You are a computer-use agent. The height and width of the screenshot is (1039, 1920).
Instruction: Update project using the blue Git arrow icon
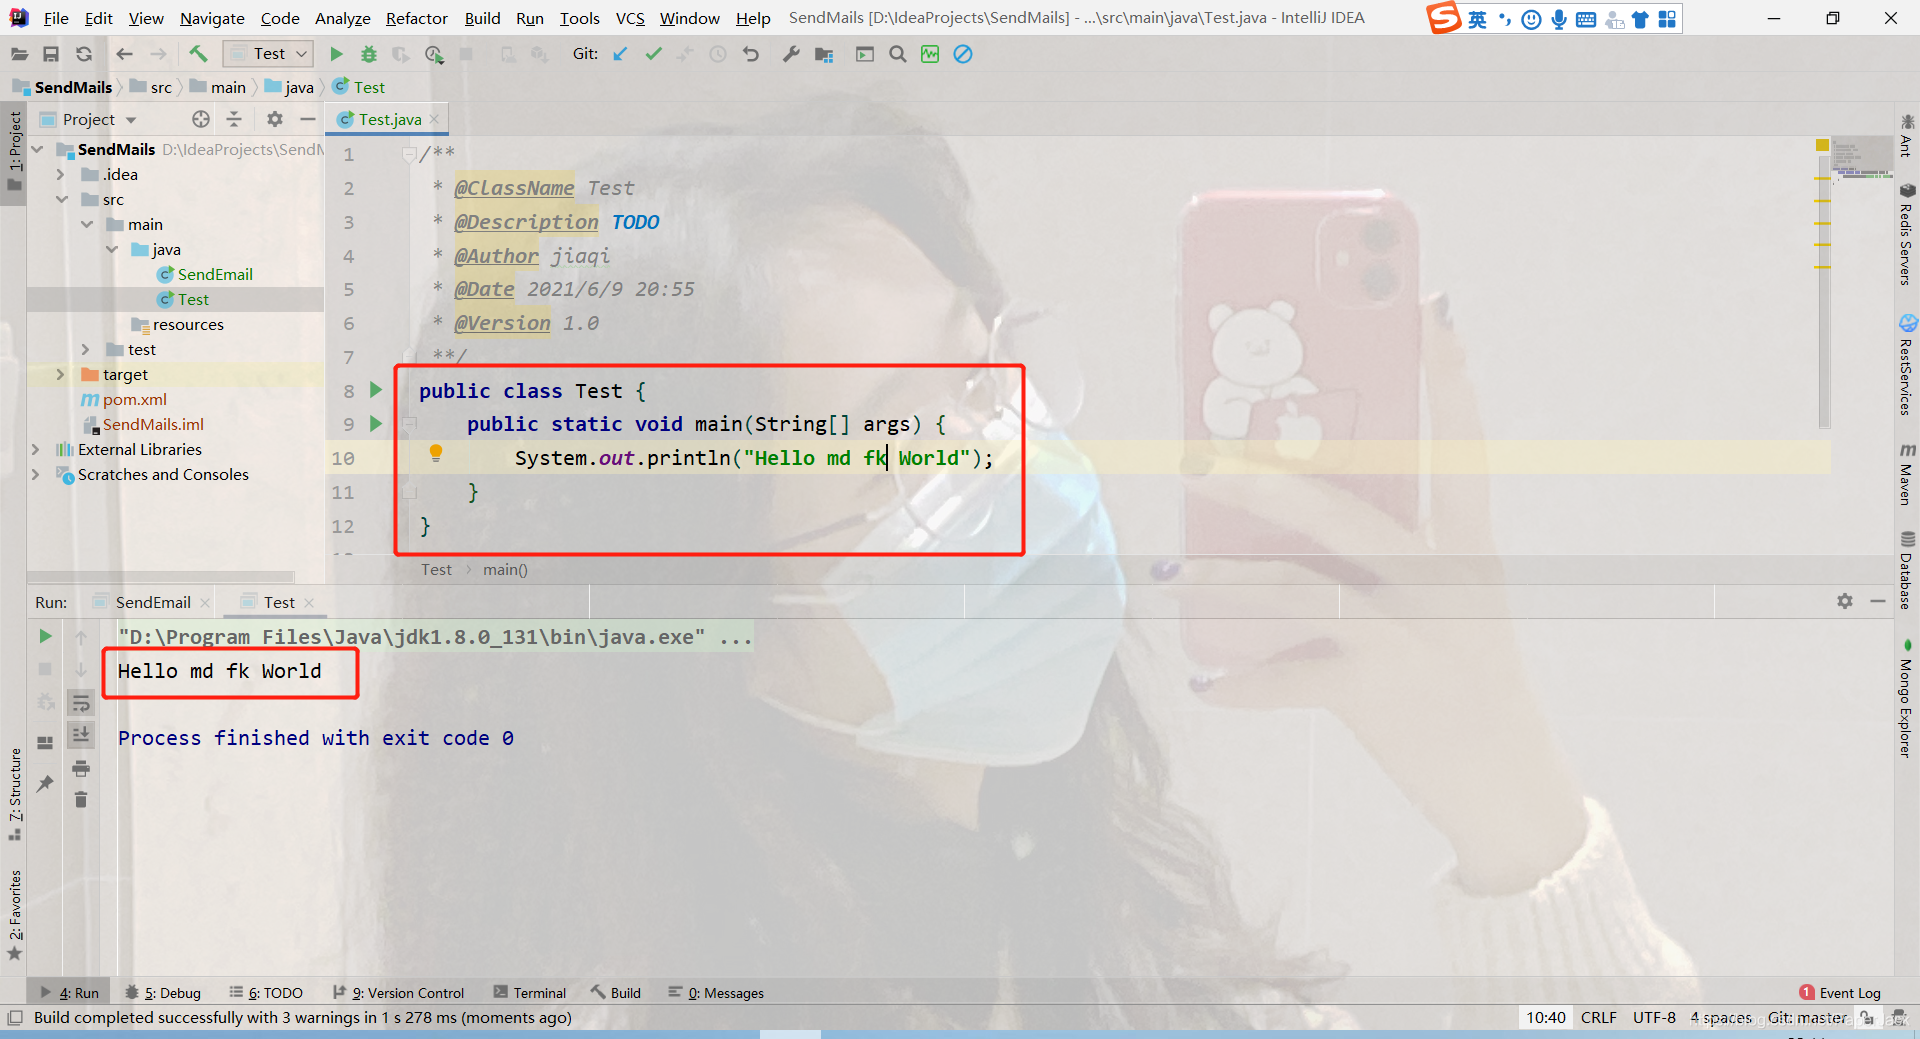[x=620, y=54]
